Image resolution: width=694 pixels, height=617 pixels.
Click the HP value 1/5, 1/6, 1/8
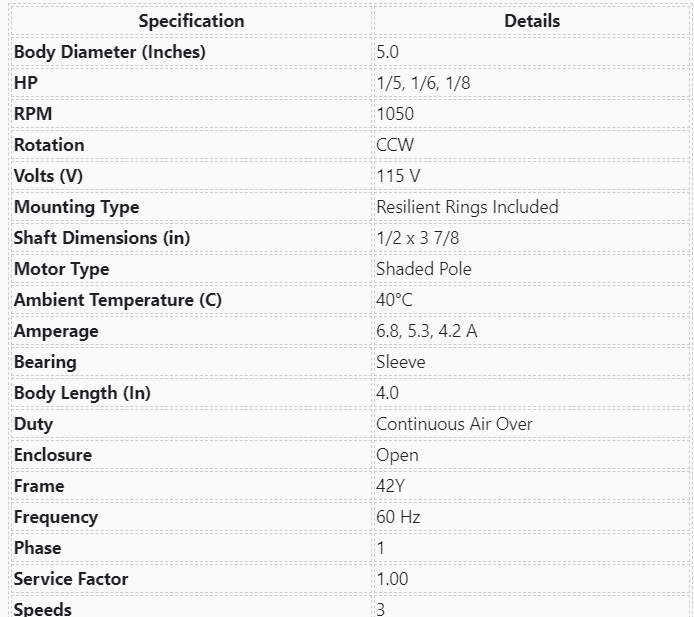click(423, 83)
